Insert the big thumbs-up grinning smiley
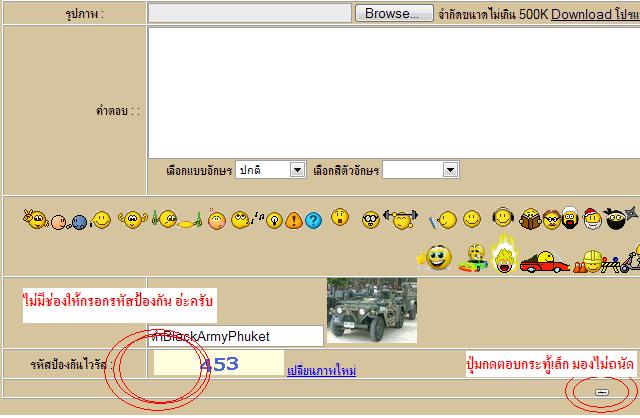Image resolution: width=640 pixels, height=418 pixels. (x=435, y=258)
